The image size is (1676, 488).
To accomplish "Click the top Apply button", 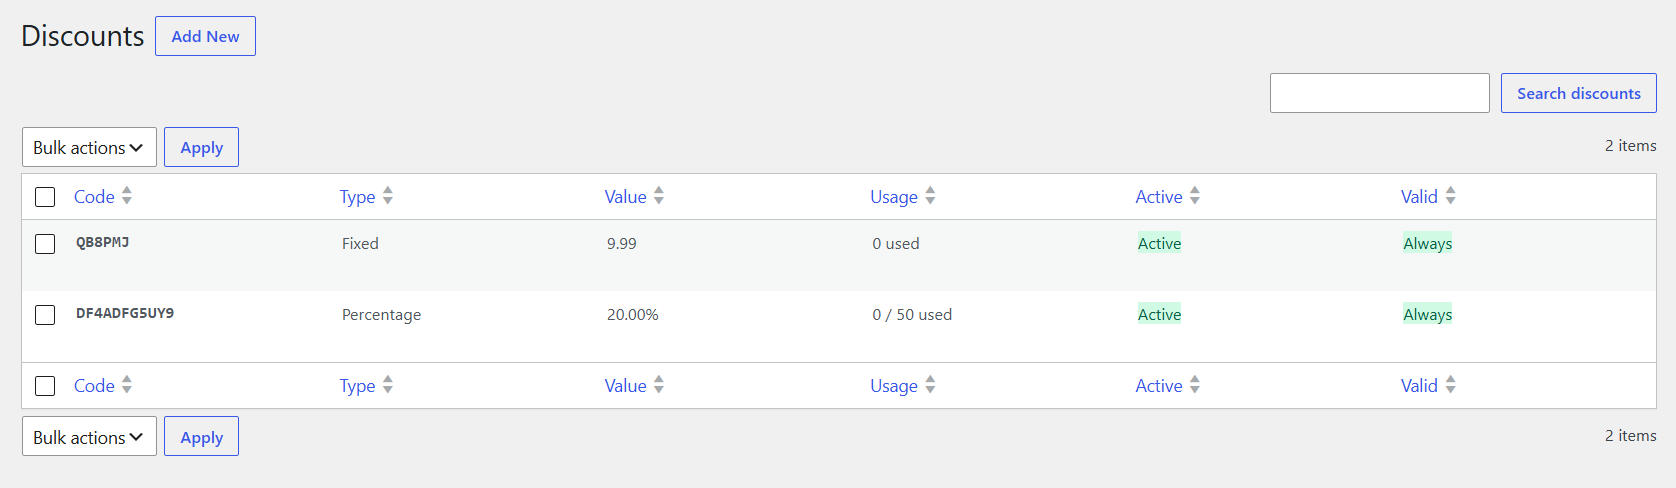I will point(201,147).
